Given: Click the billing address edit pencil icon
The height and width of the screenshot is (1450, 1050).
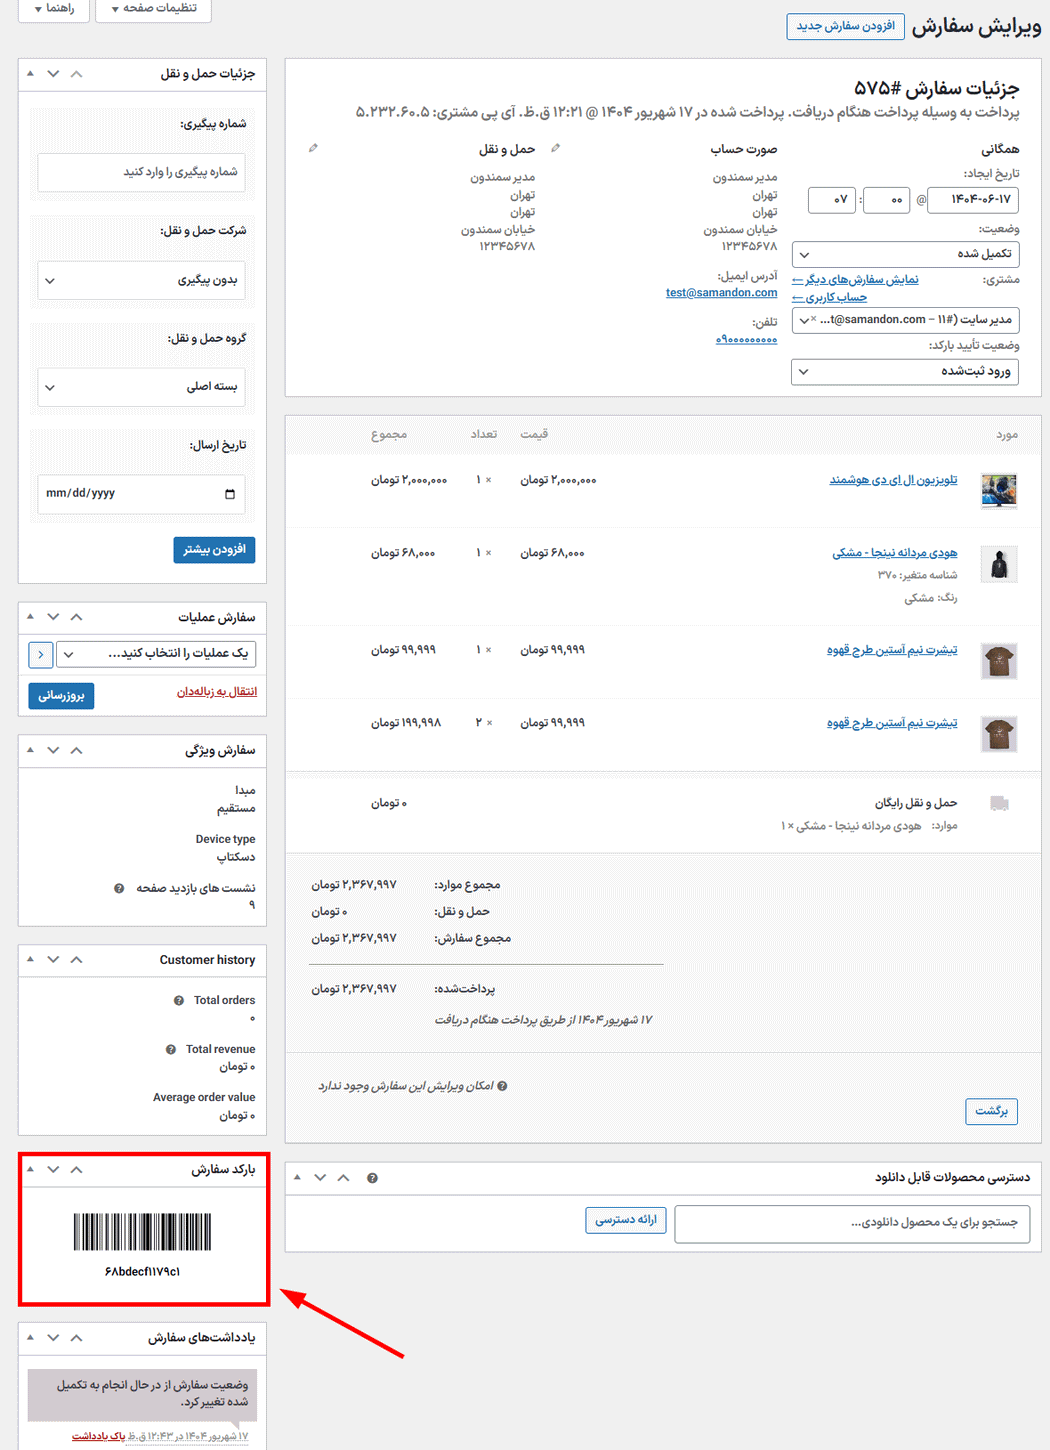Looking at the screenshot, I should tap(556, 148).
